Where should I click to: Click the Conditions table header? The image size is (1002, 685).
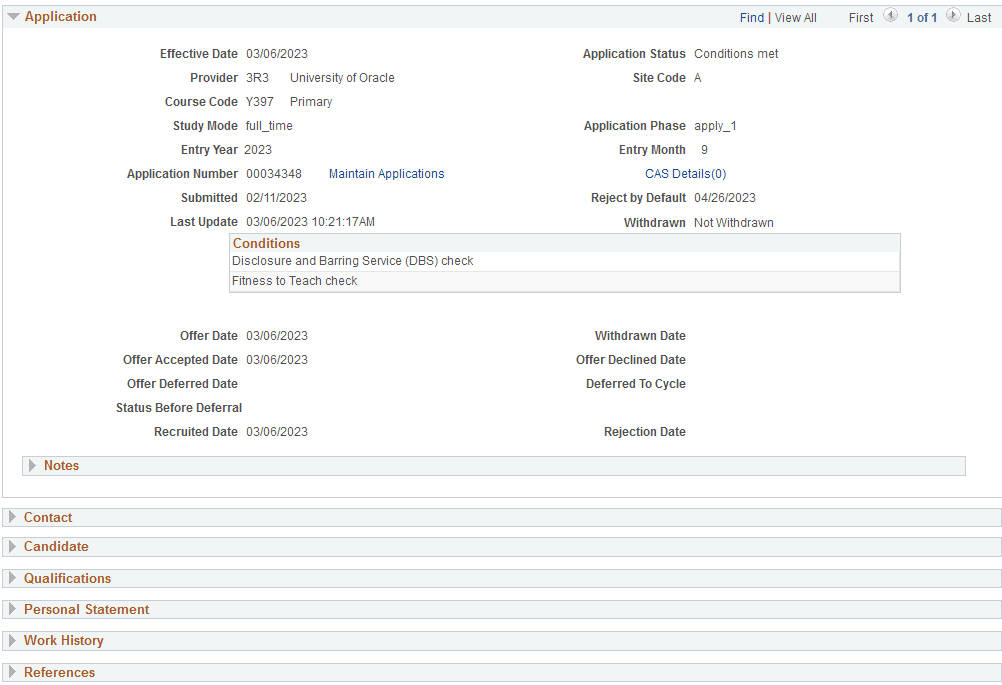(x=564, y=243)
